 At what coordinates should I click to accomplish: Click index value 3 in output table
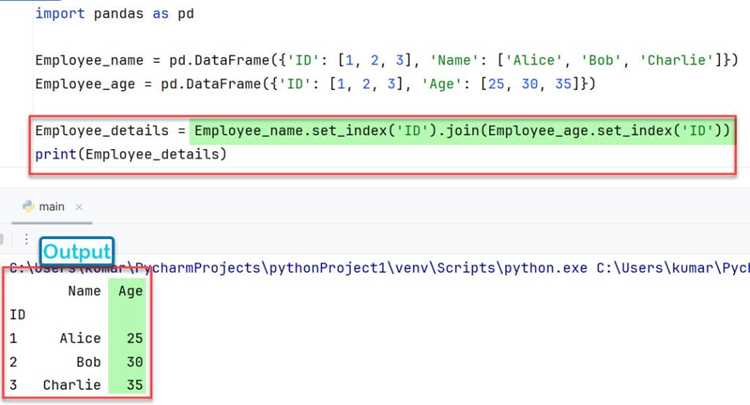pos(13,385)
